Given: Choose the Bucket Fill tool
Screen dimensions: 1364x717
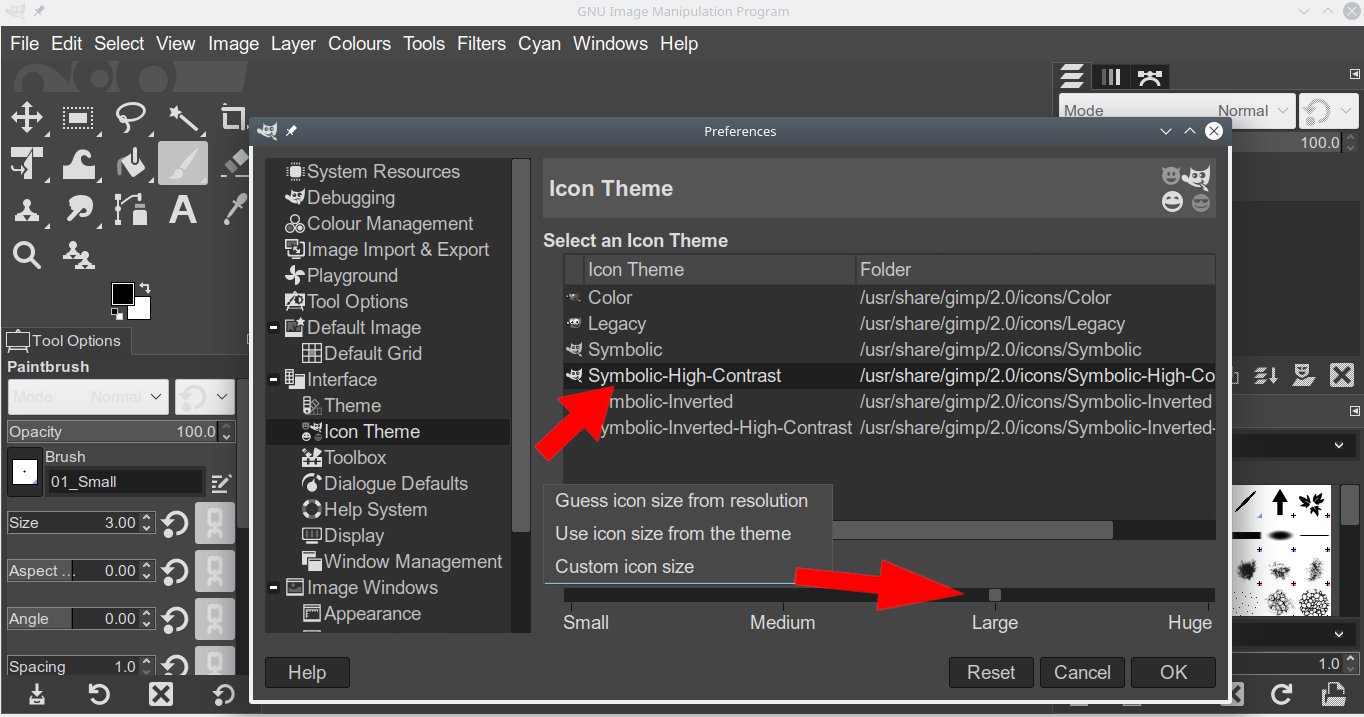Looking at the screenshot, I should click(x=131, y=162).
